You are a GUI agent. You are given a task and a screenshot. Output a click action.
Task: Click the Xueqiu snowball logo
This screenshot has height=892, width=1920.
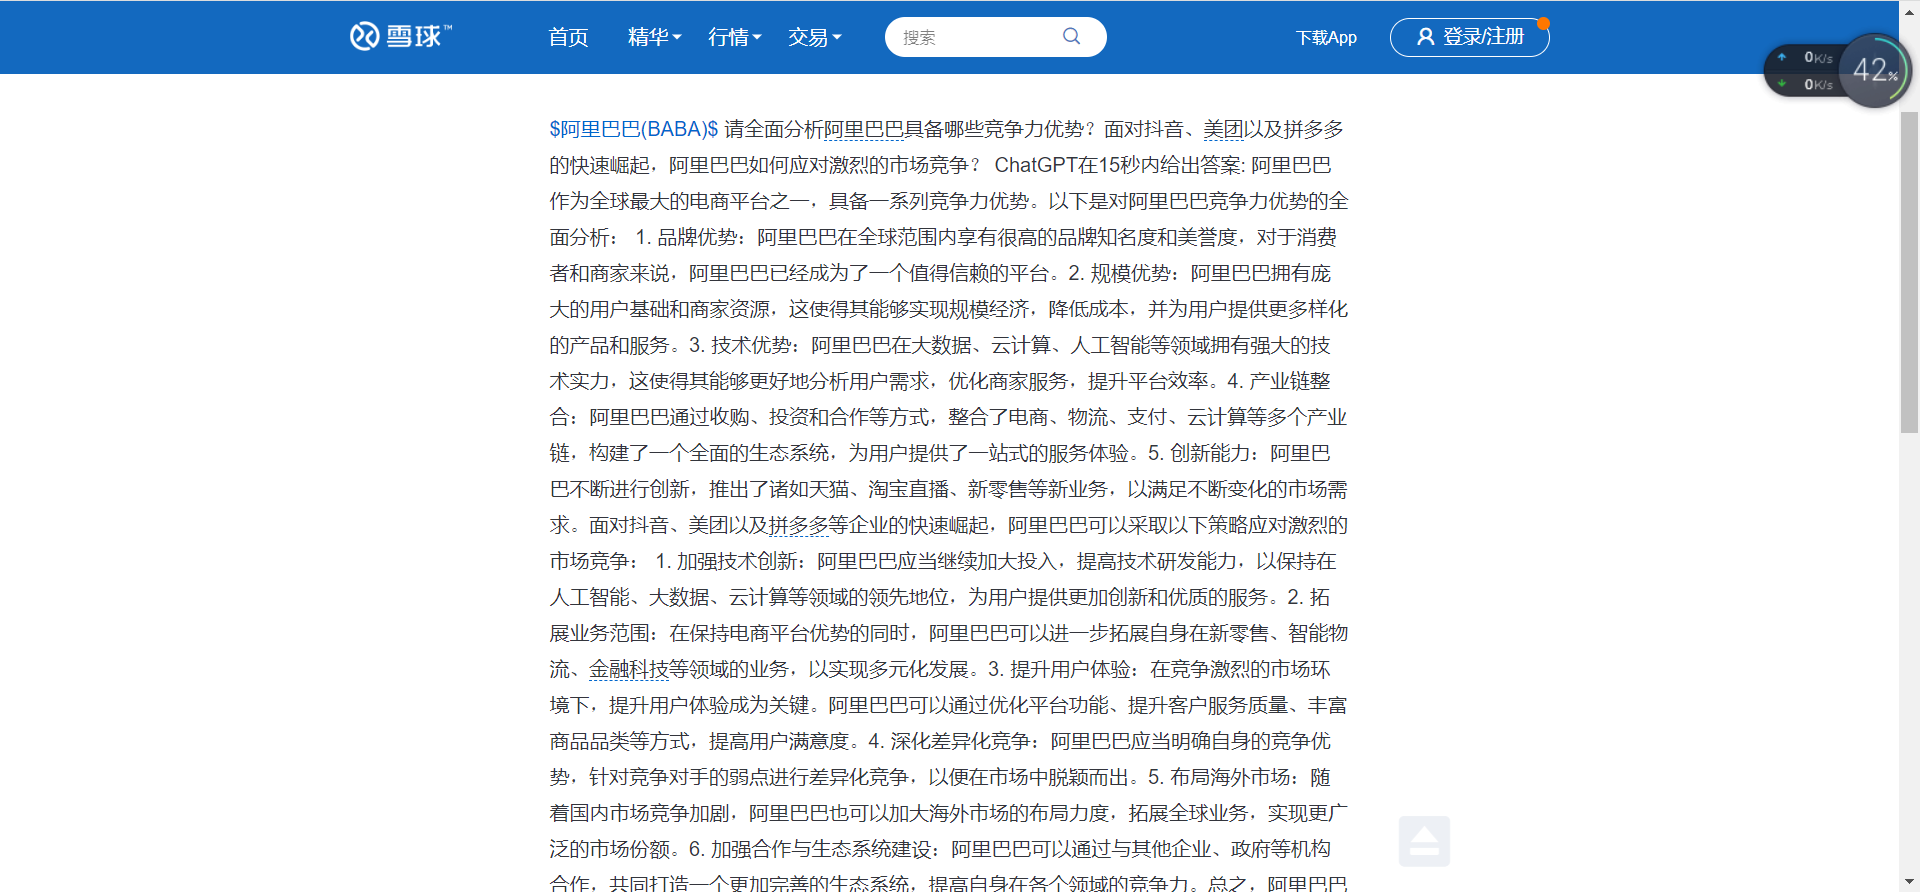(400, 36)
